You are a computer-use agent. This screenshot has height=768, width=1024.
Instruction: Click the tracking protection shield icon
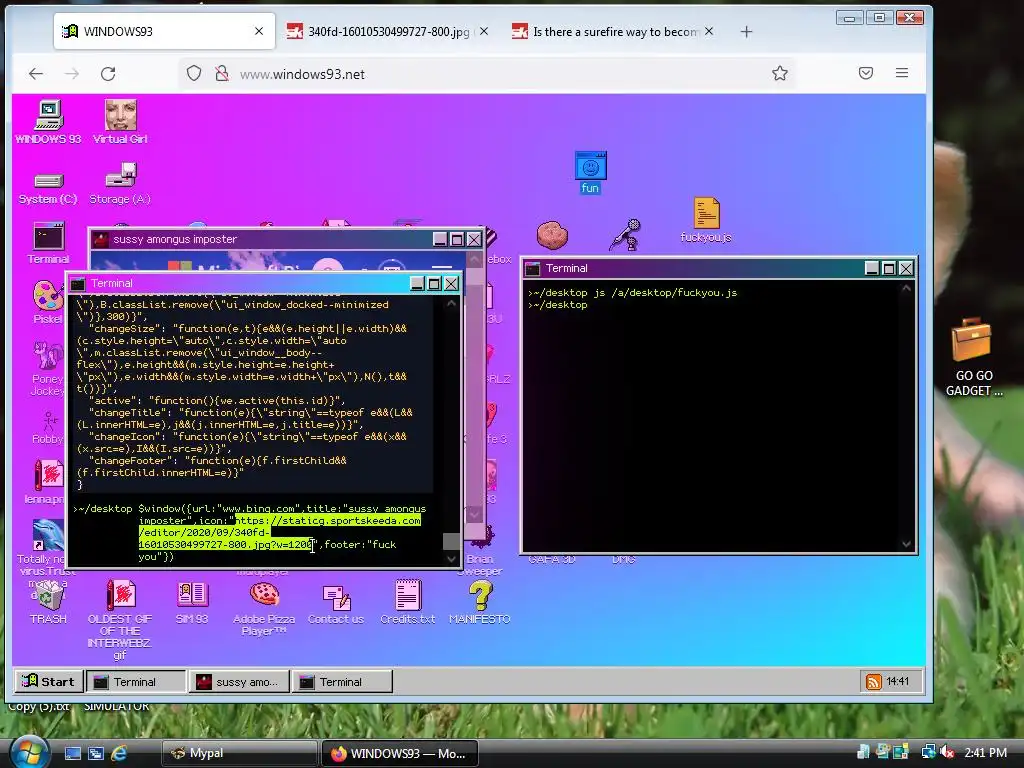point(194,73)
